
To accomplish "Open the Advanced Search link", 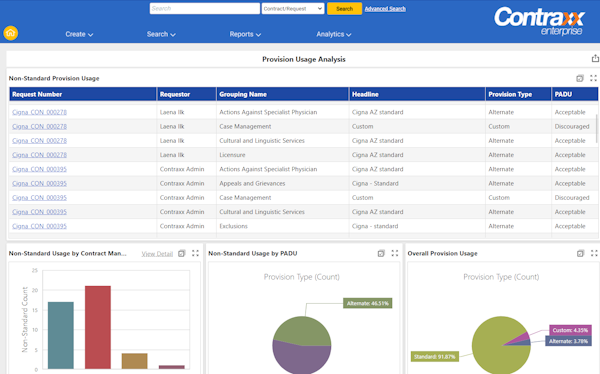I will (x=385, y=8).
